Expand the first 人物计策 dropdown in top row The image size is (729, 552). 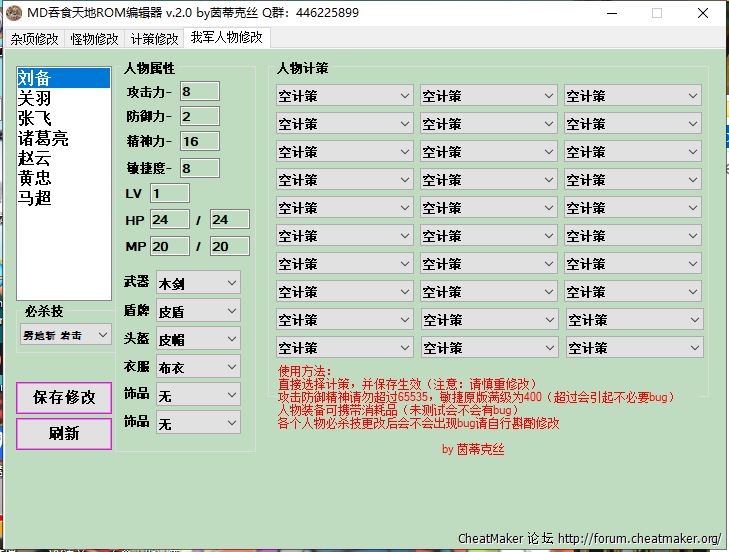pyautogui.click(x=344, y=96)
